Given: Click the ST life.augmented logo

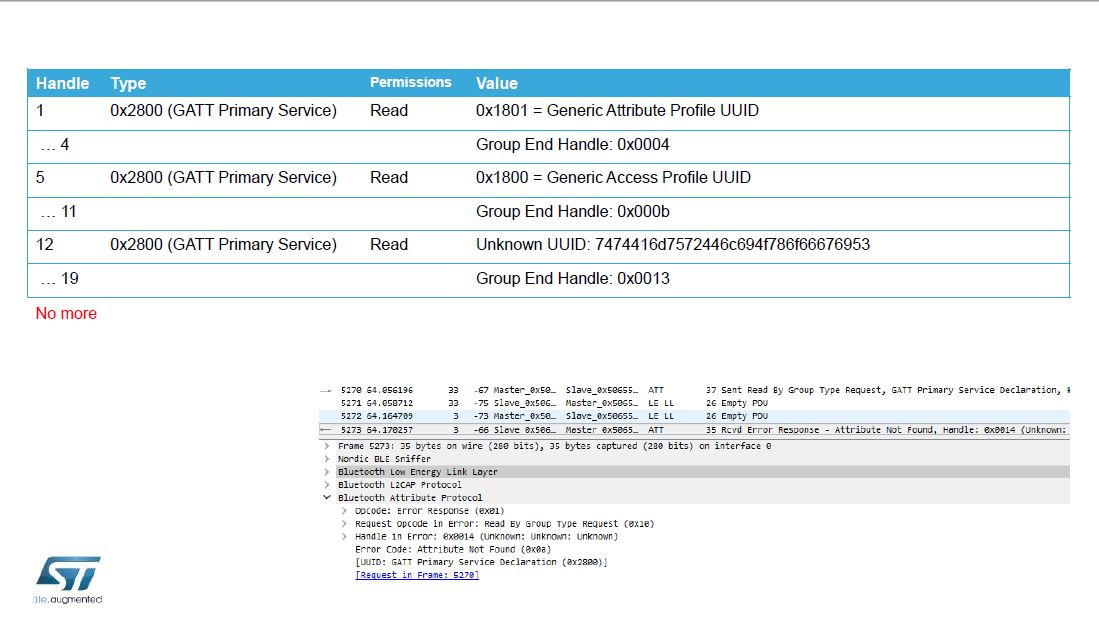Looking at the screenshot, I should pos(67,579).
